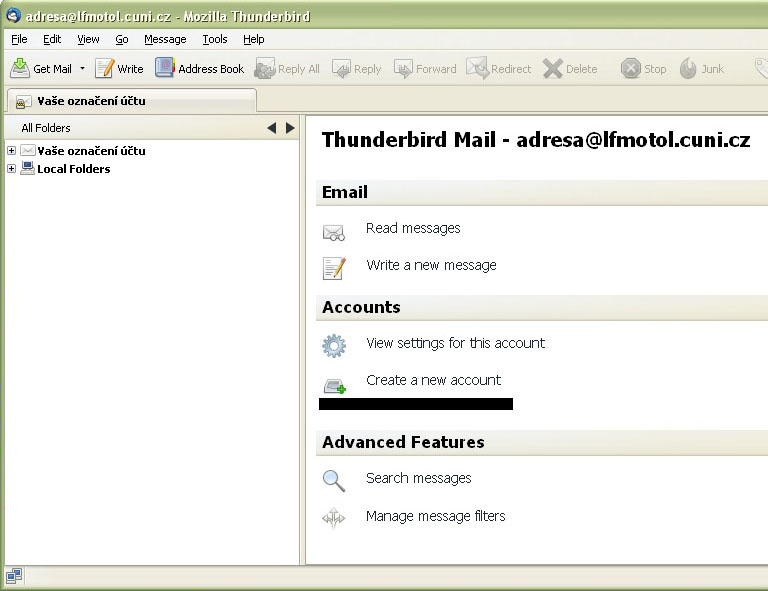Open the File menu
The height and width of the screenshot is (591, 768).
pyautogui.click(x=19, y=39)
